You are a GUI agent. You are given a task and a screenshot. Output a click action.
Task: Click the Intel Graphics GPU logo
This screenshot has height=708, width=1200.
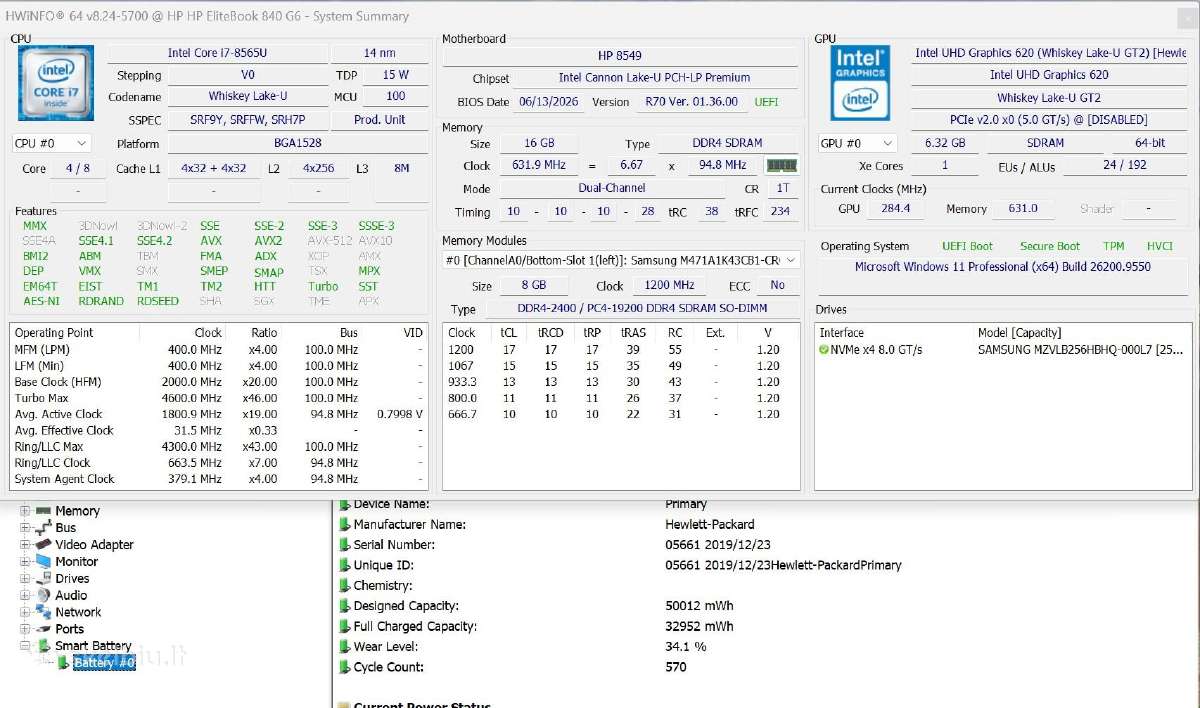pyautogui.click(x=861, y=84)
